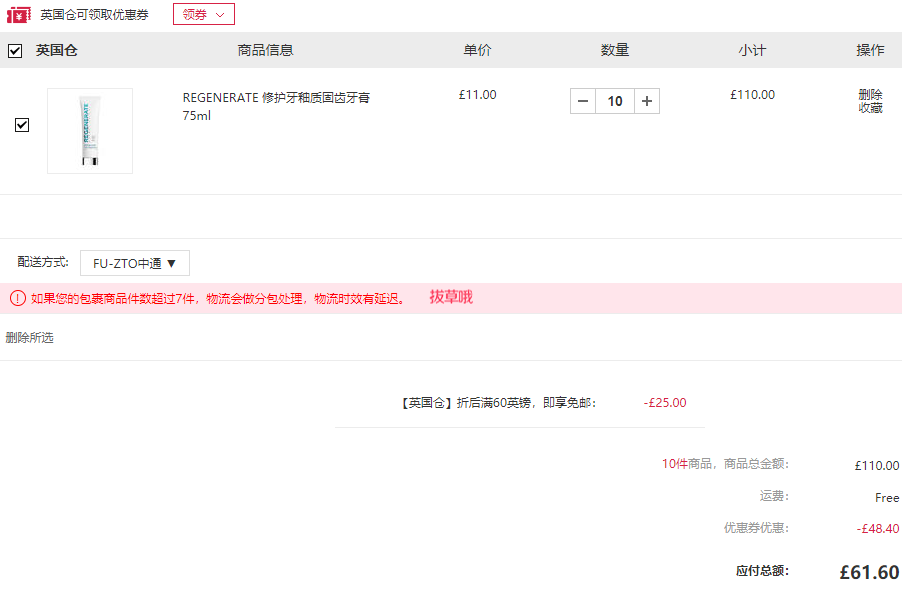Click the shipping value Free
Viewport: 902px width, 593px height.
887,498
